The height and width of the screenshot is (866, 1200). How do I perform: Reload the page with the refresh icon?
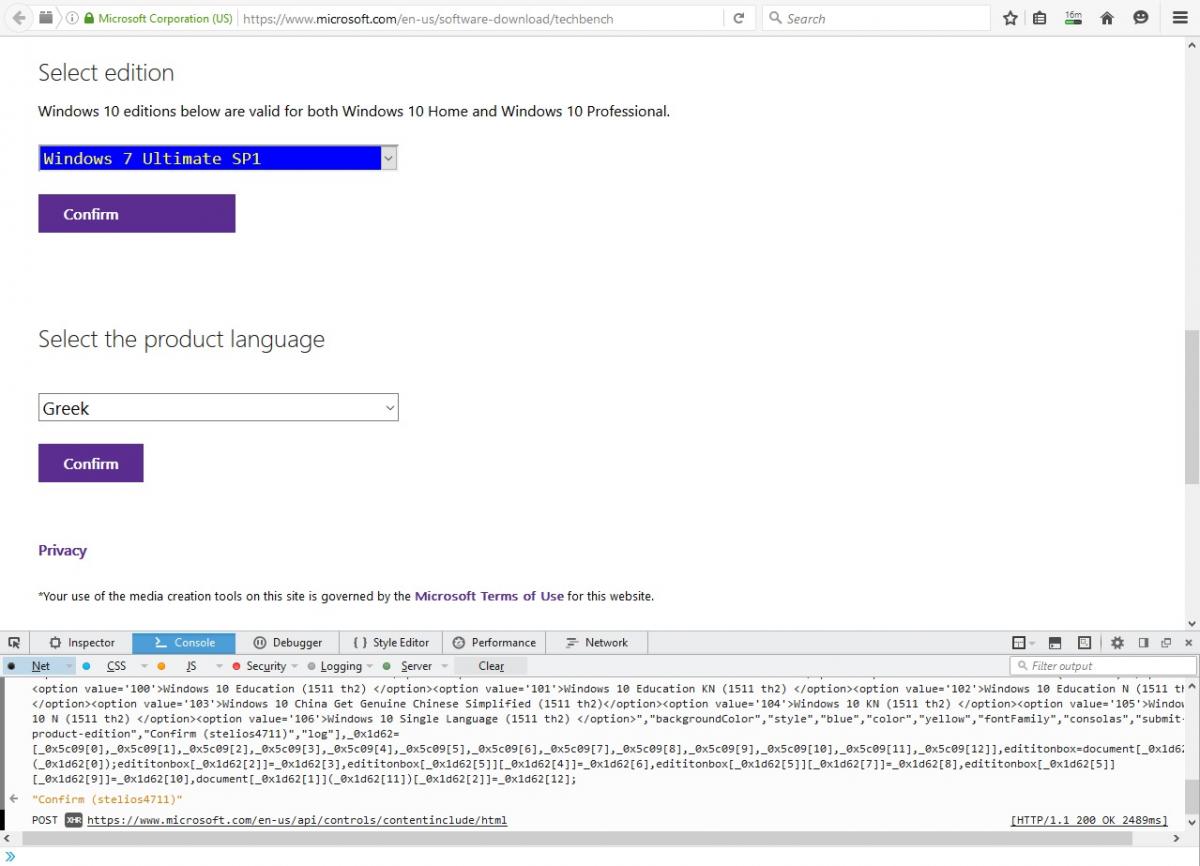tap(738, 18)
